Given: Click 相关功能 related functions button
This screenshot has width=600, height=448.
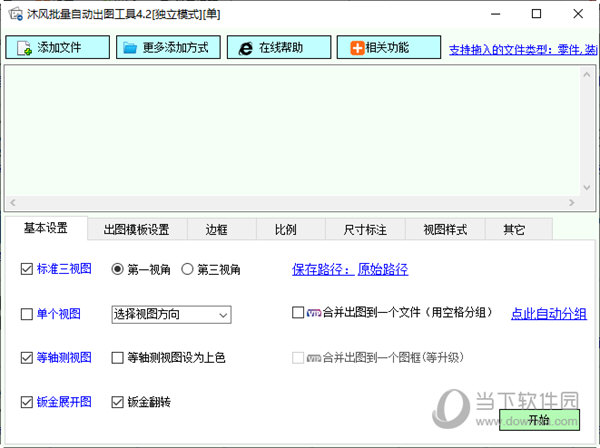Looking at the screenshot, I should coord(388,48).
